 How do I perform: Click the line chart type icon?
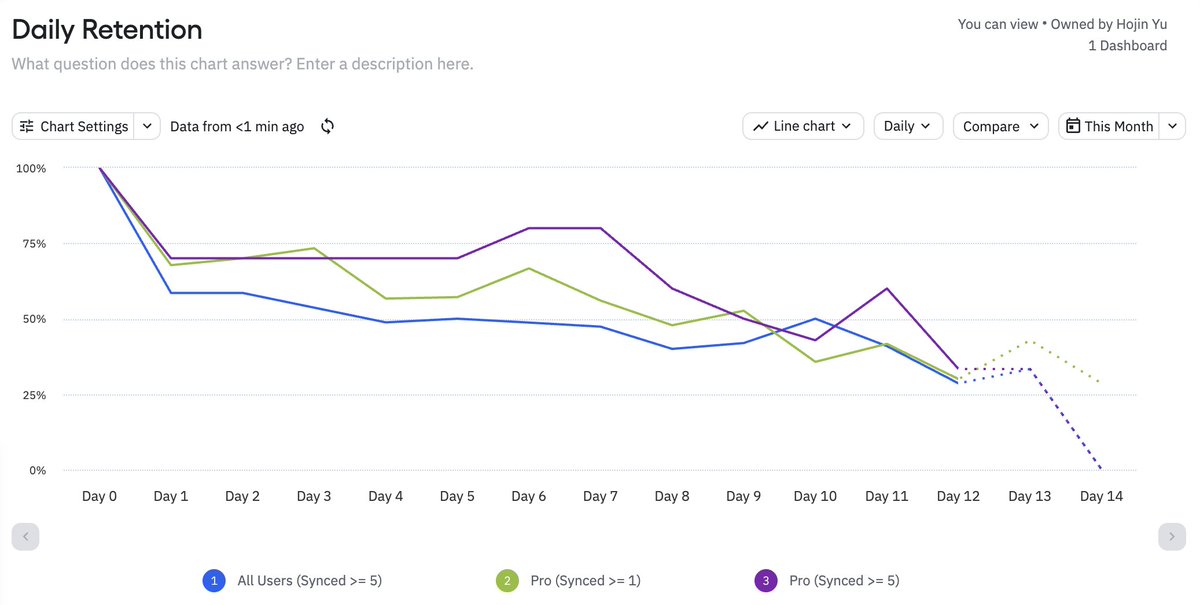click(x=761, y=126)
